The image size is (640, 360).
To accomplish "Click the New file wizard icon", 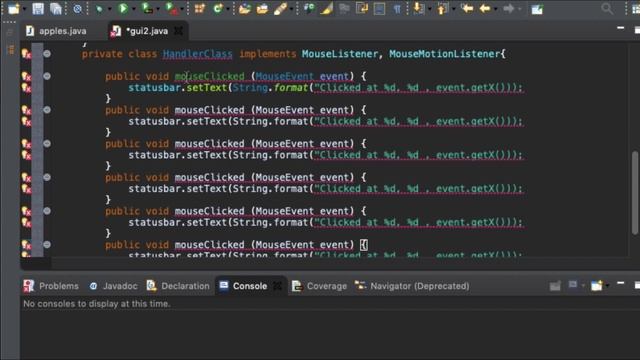I will pos(14,9).
